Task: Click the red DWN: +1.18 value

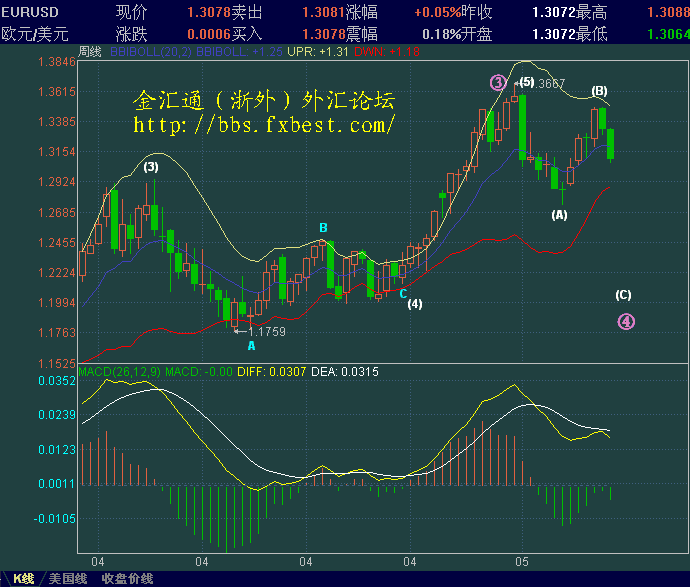Action: pos(387,52)
